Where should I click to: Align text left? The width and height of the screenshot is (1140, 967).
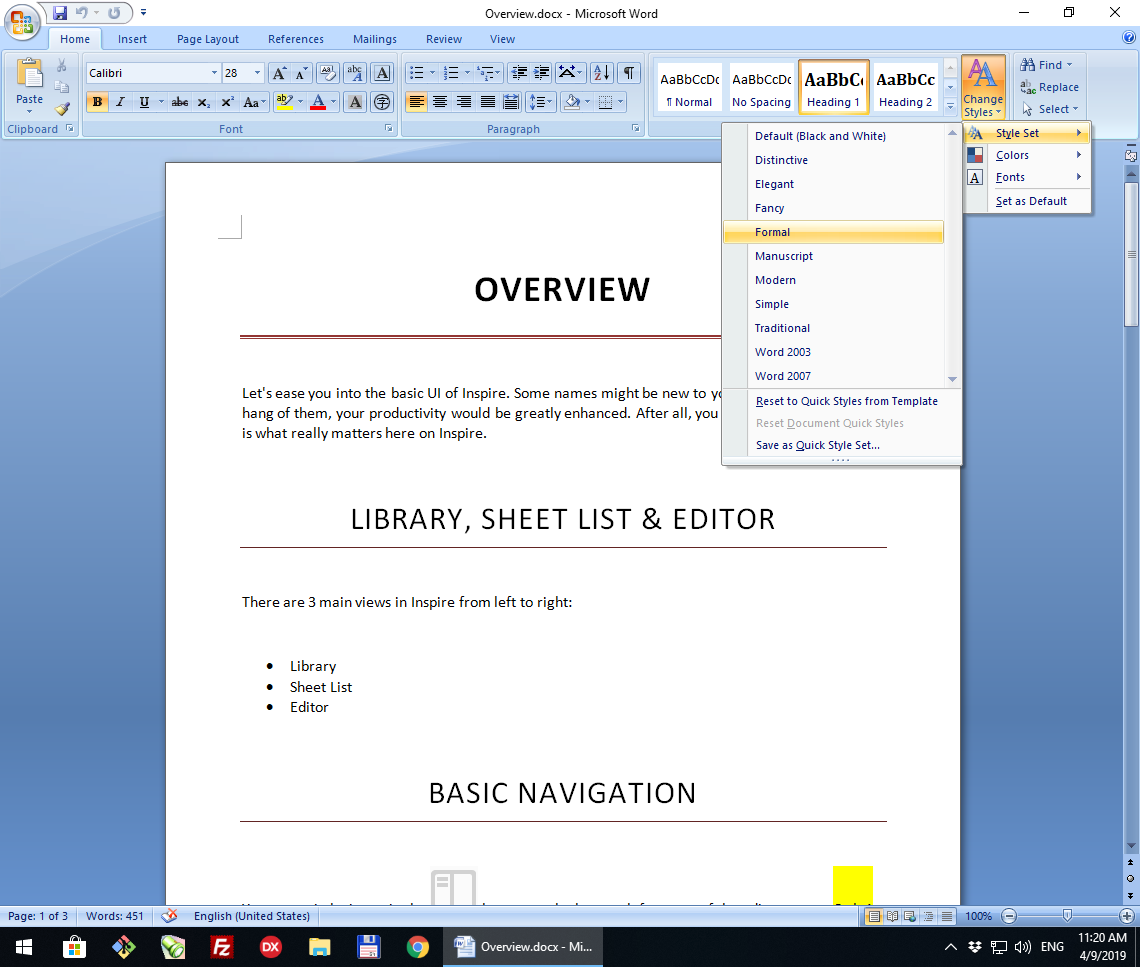[x=417, y=103]
